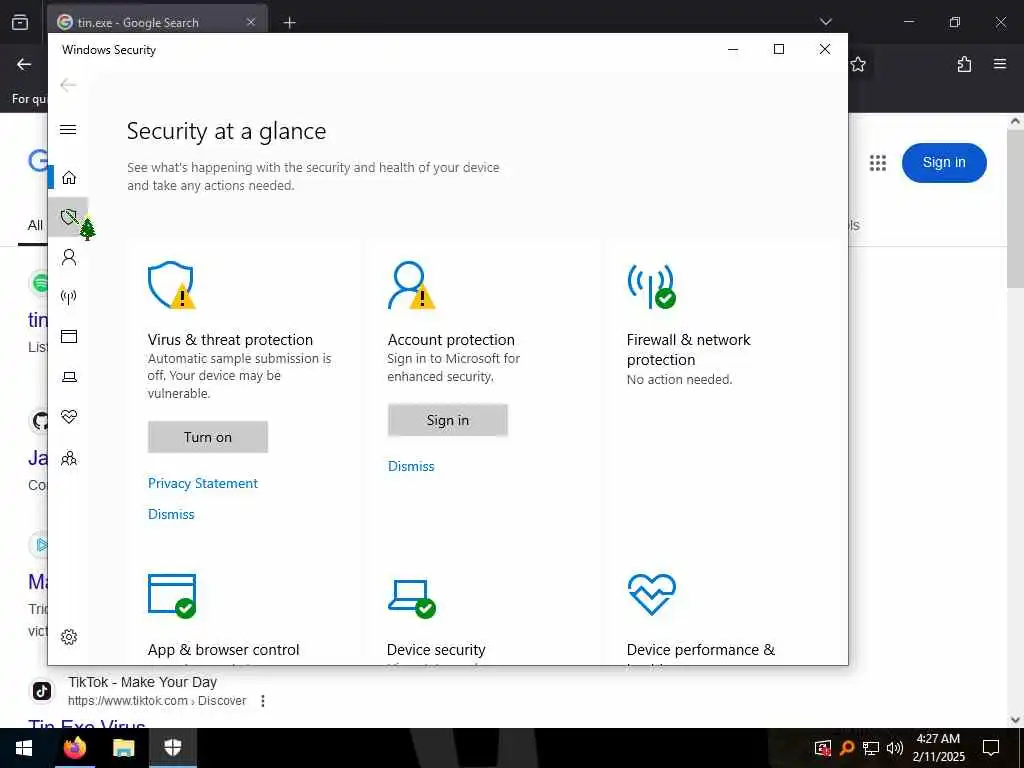1024x768 pixels.
Task: Click the back arrow in Windows Security
Action: tap(68, 85)
